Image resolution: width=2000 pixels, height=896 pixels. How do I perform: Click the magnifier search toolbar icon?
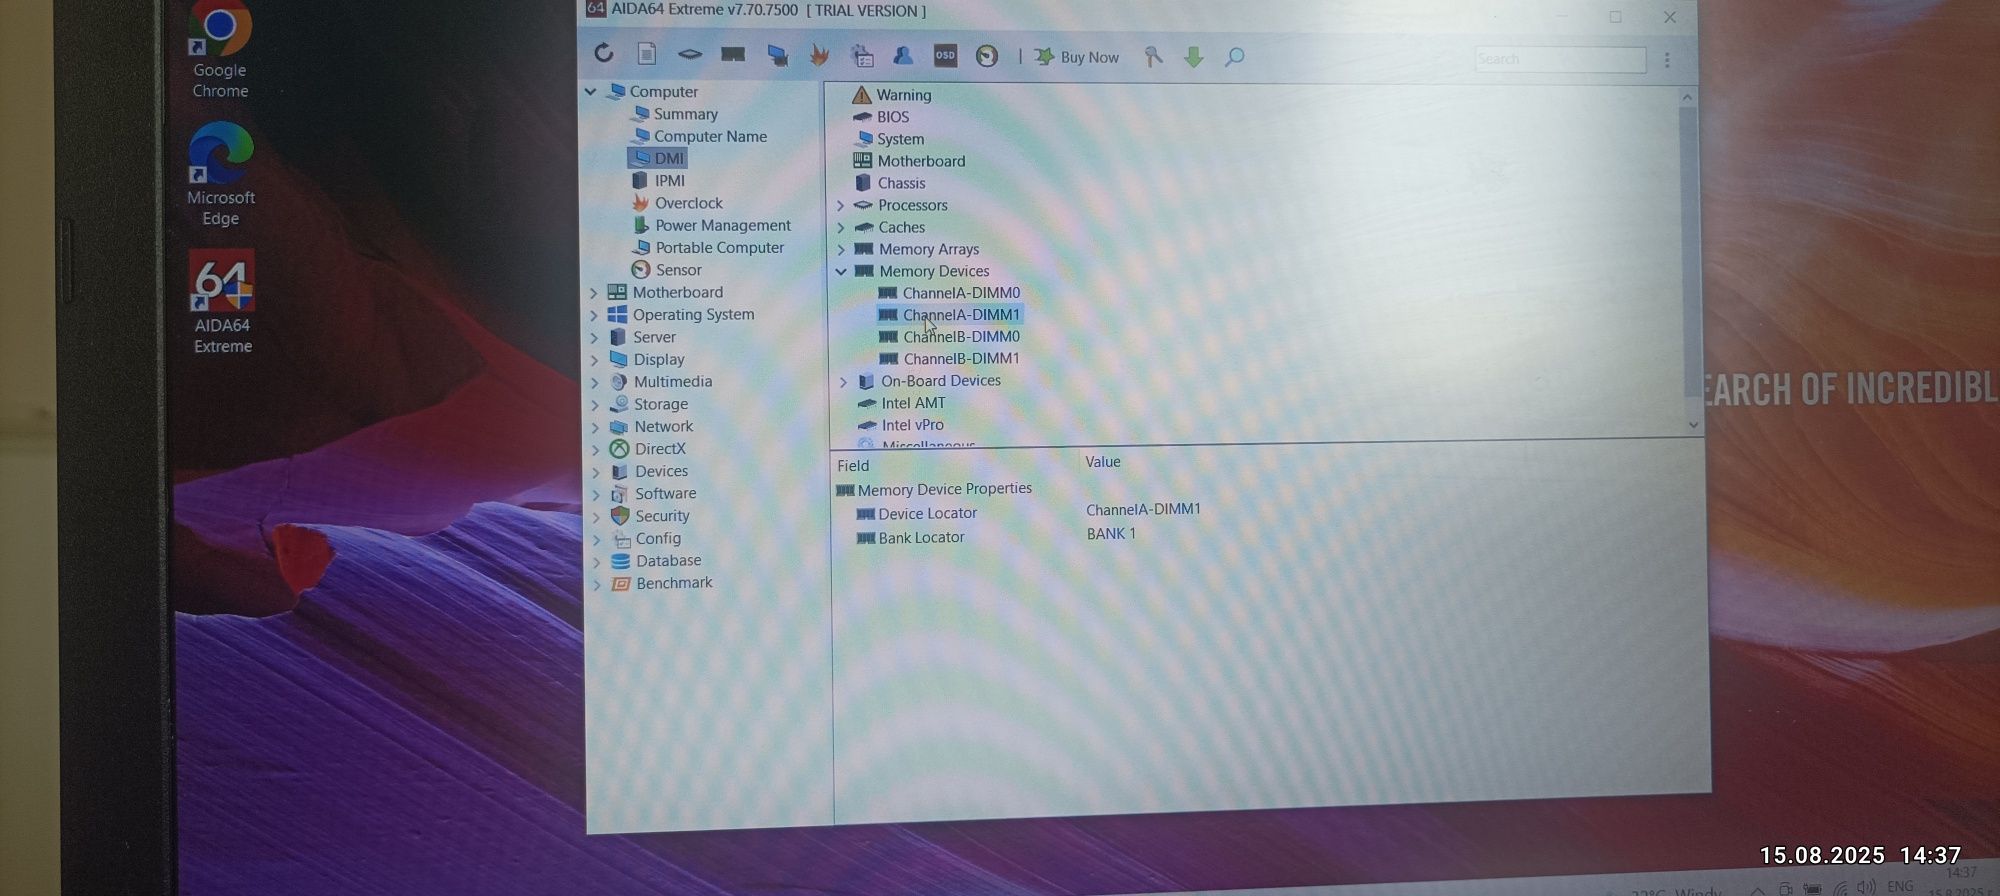(x=1235, y=58)
